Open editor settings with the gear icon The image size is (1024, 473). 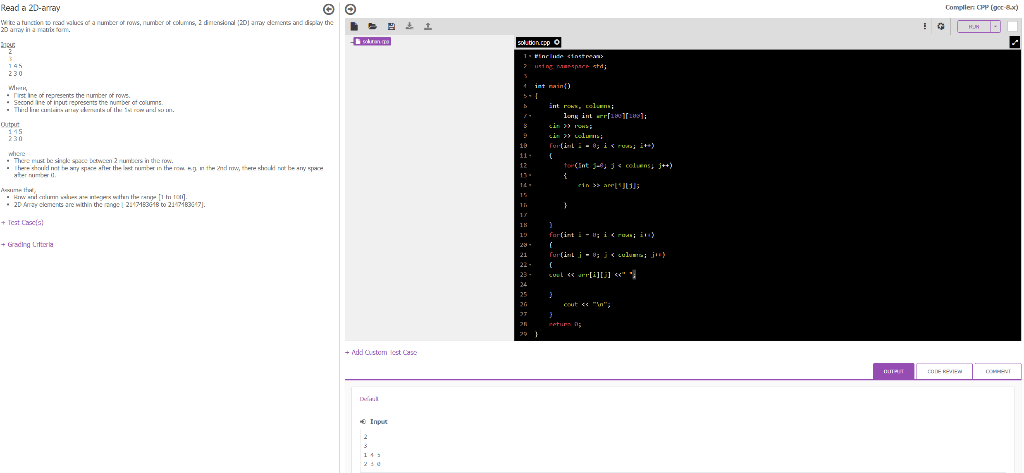click(940, 27)
